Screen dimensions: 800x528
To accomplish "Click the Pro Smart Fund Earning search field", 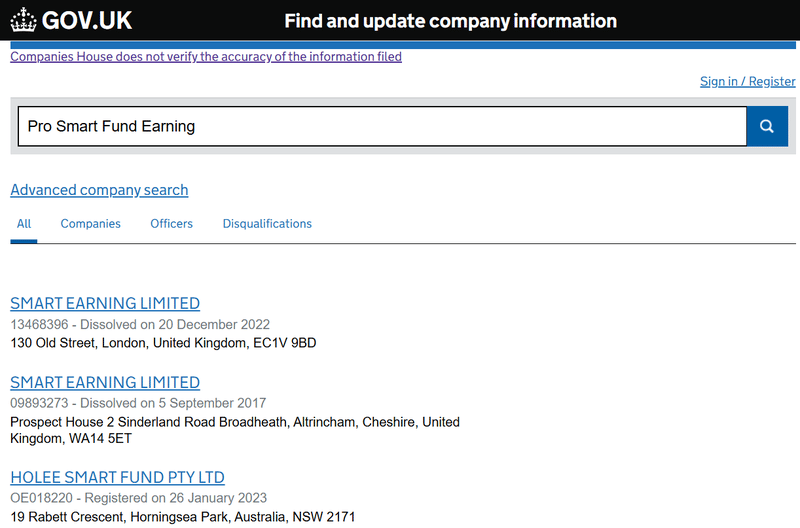I will (x=382, y=126).
